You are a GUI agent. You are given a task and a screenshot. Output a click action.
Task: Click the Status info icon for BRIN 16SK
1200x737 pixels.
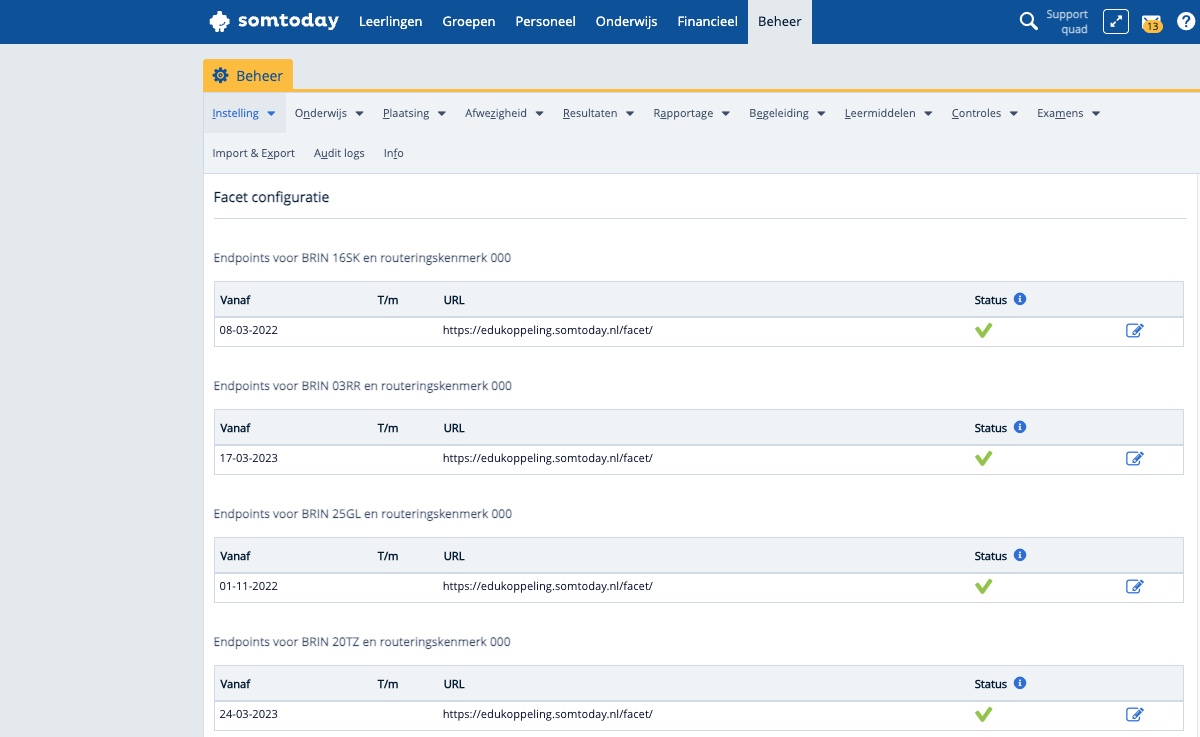(1020, 299)
